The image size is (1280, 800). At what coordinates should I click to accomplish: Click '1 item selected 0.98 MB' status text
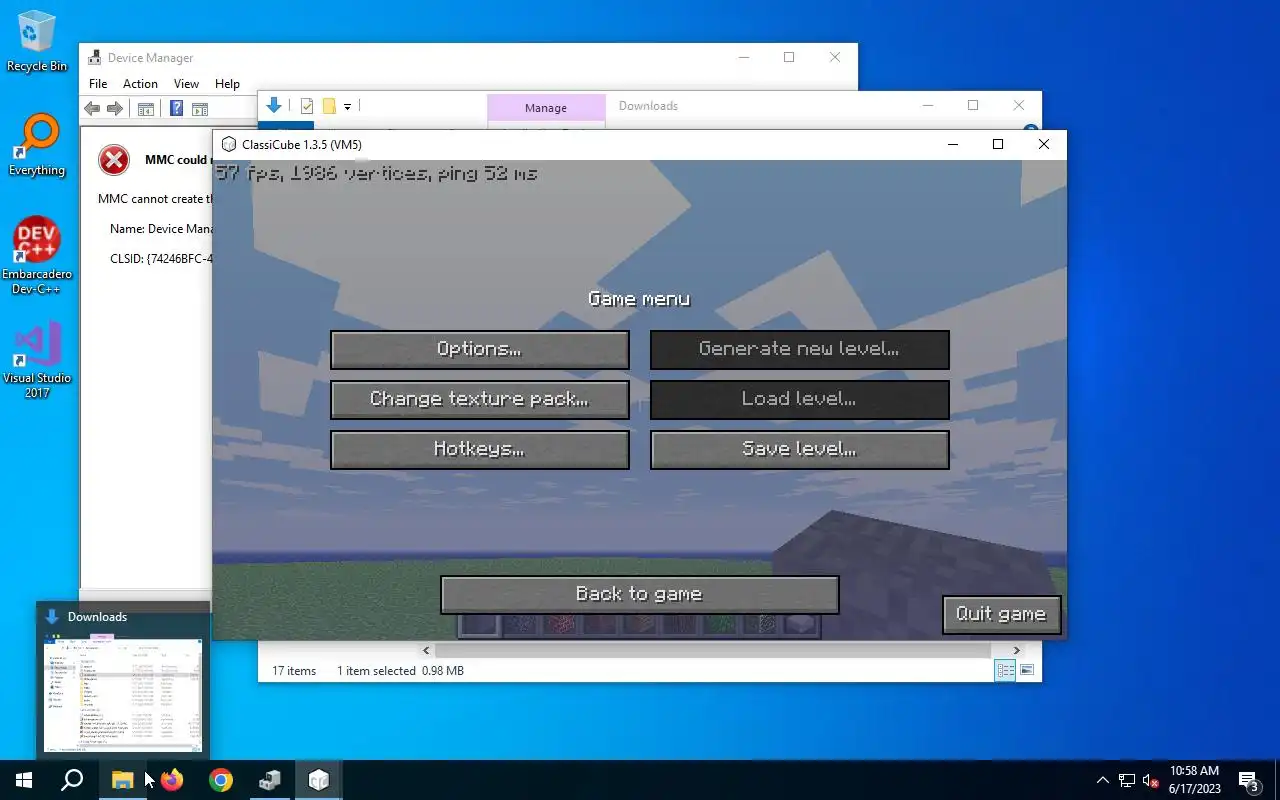(400, 671)
